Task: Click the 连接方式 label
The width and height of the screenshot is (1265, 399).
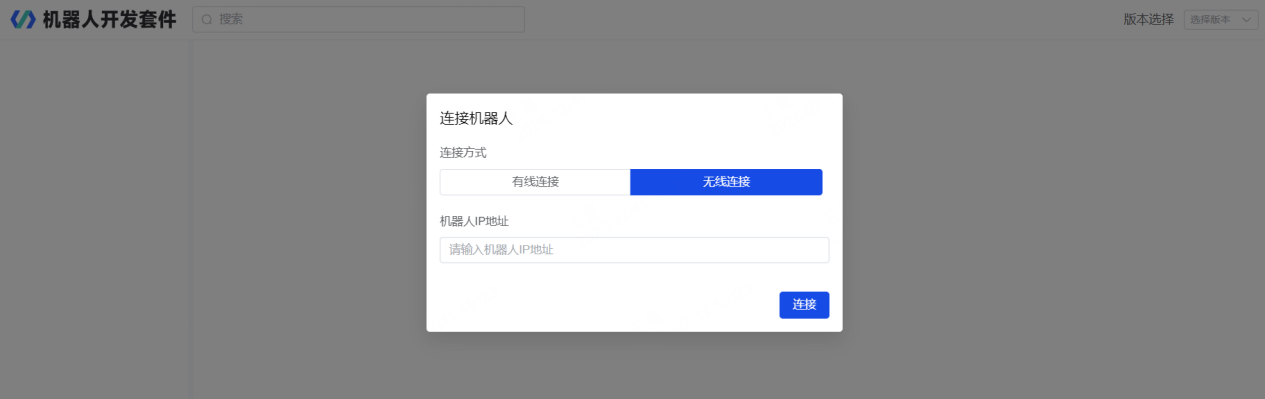Action: (464, 153)
